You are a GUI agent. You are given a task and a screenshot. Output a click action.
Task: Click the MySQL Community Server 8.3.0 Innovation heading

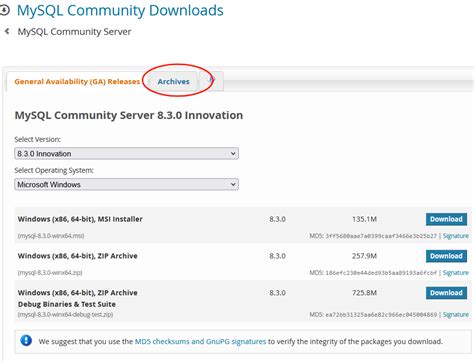click(x=129, y=115)
